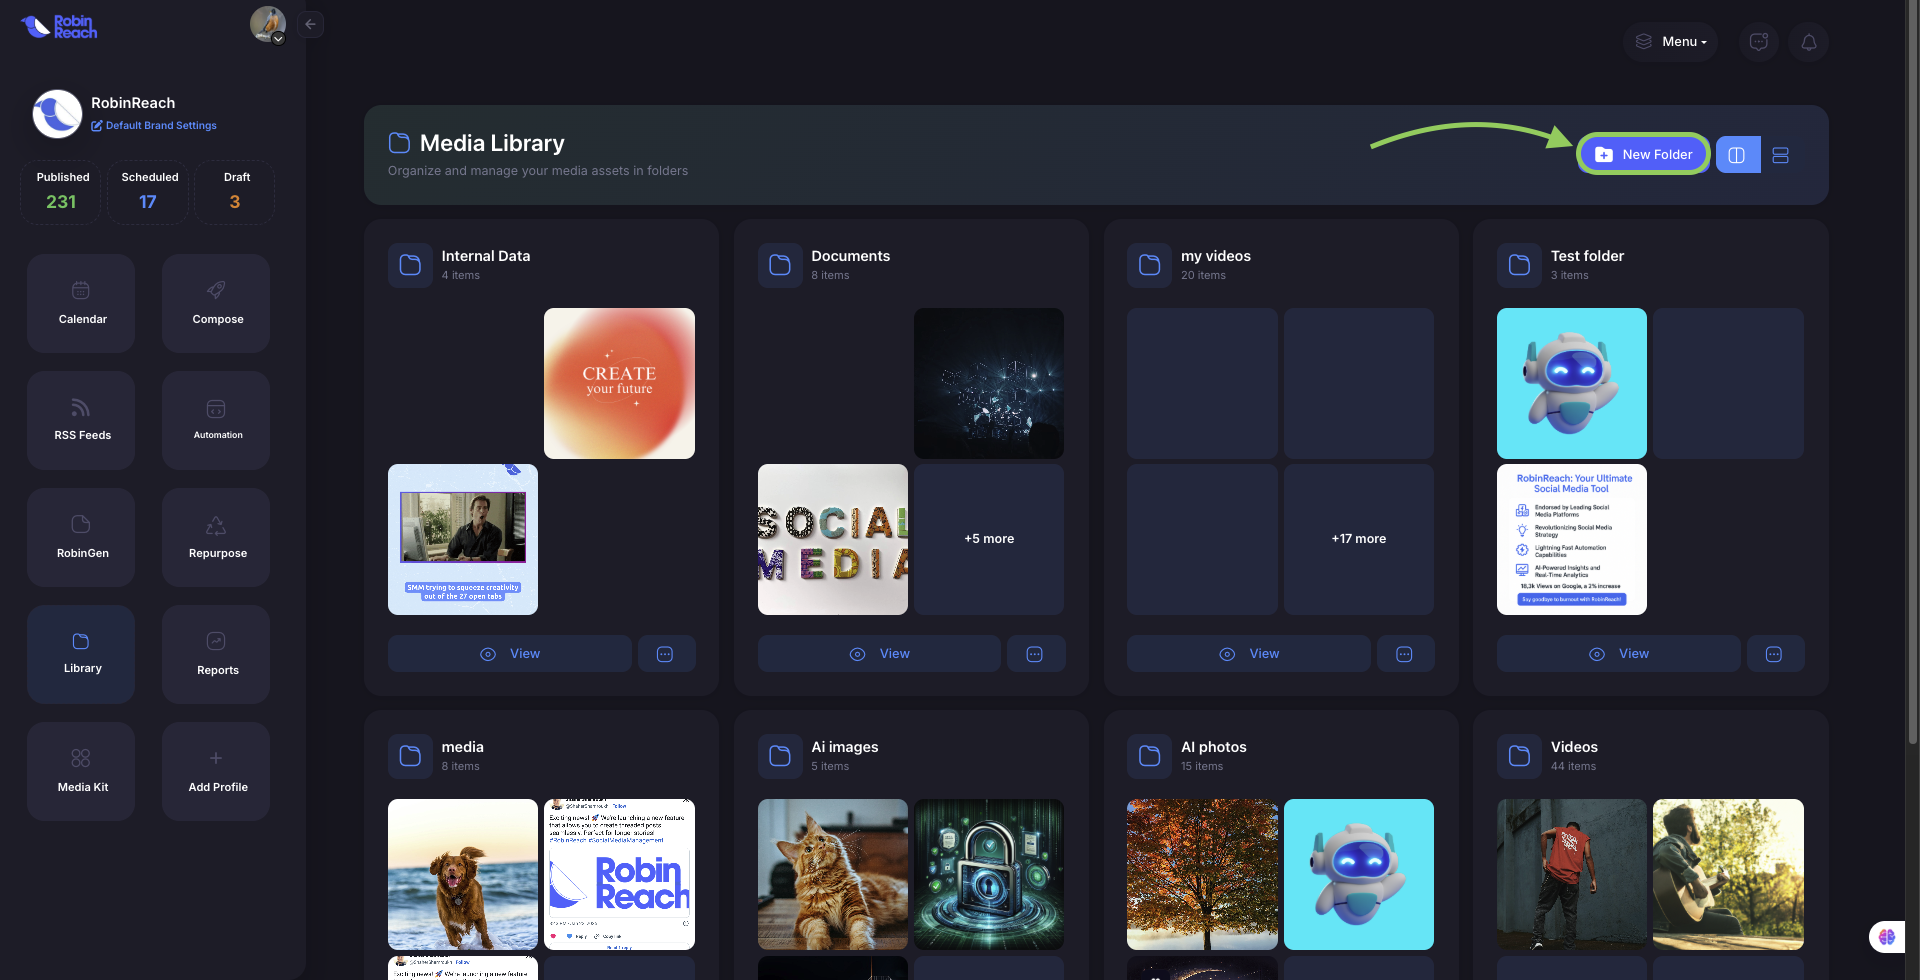
Task: Launch RobinGen from the sidebar
Action: coord(81,537)
